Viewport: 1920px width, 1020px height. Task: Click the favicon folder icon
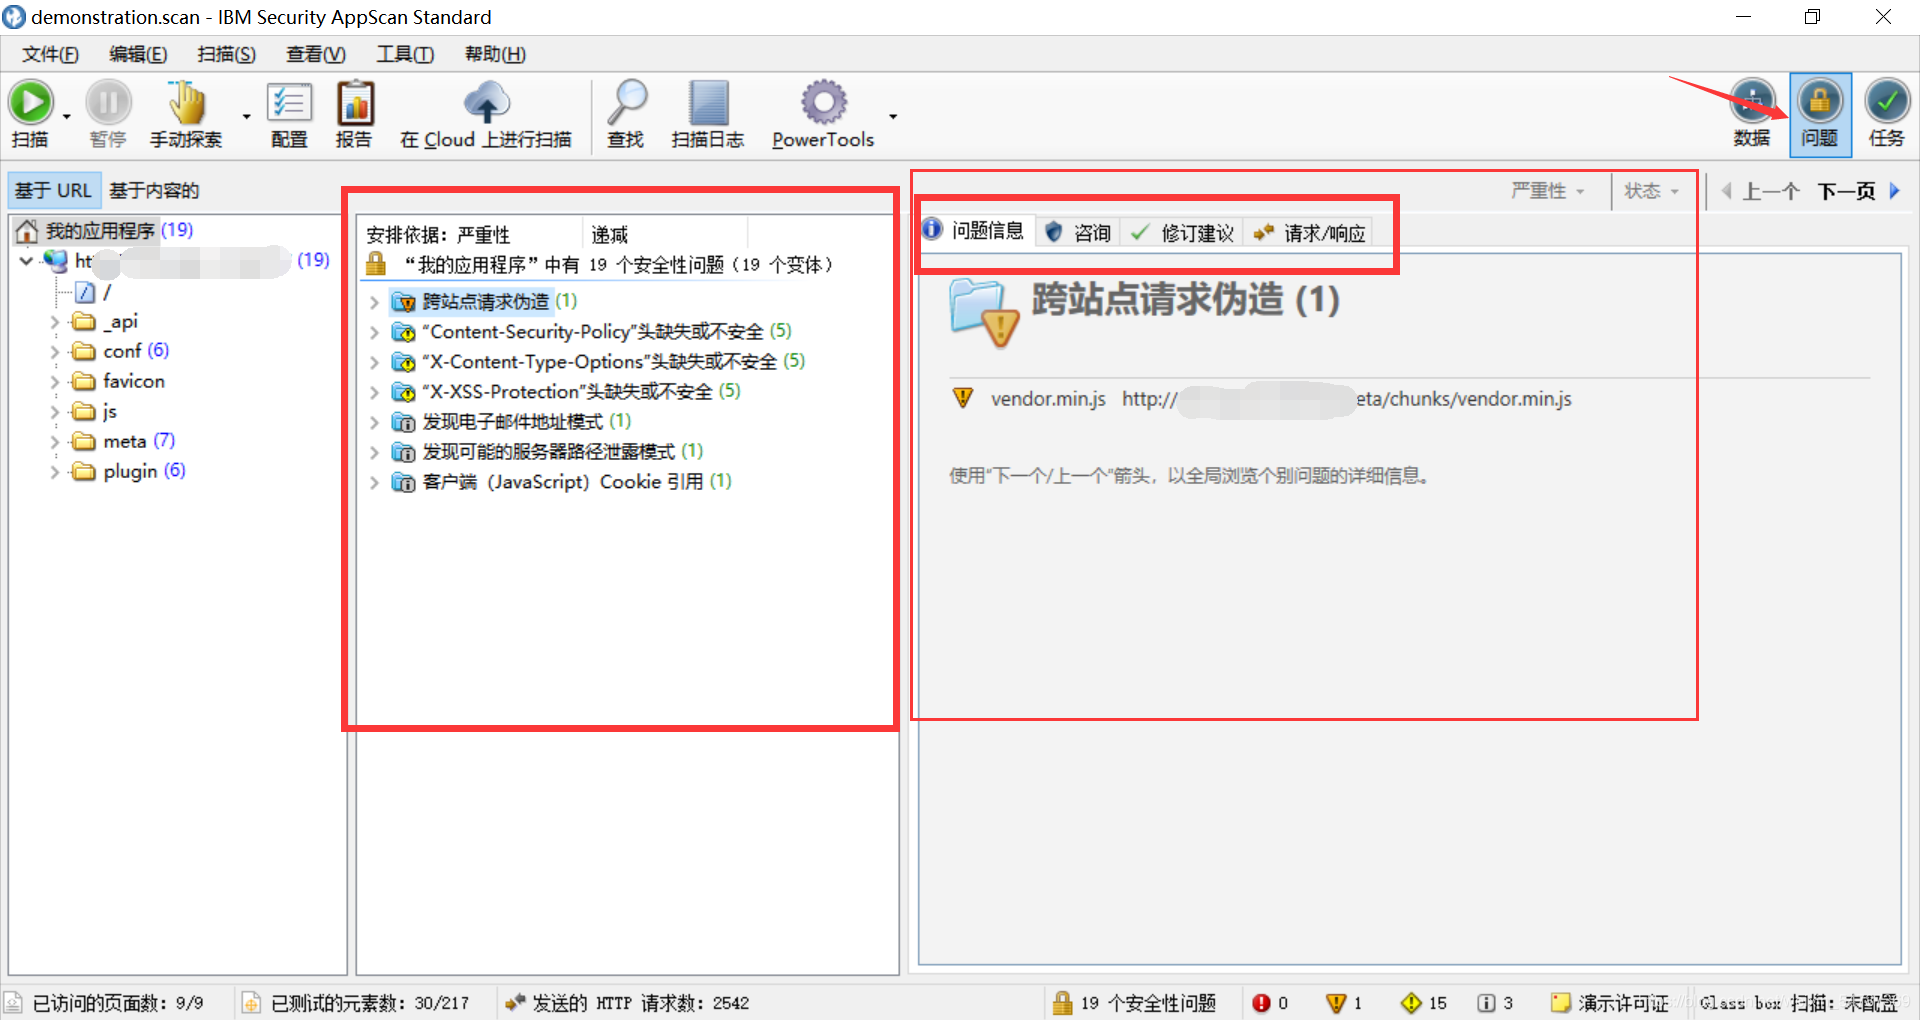coord(84,381)
